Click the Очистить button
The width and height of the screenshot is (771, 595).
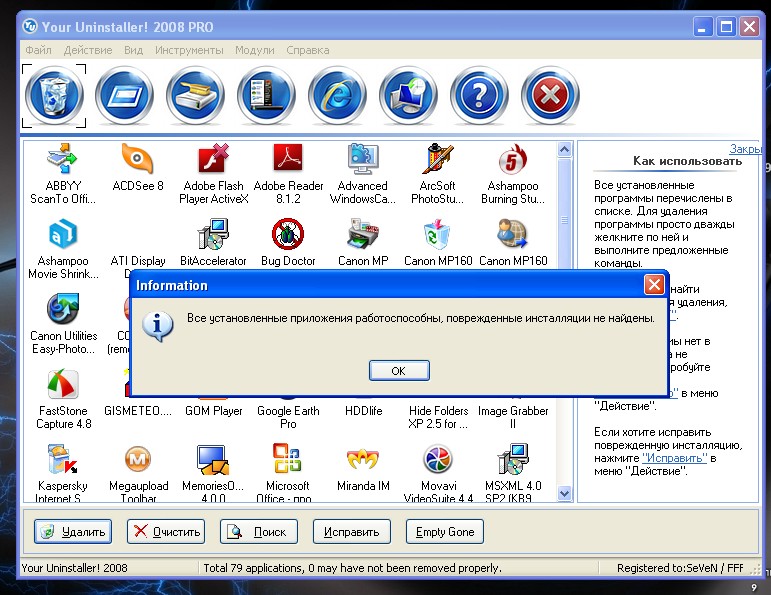tap(166, 532)
